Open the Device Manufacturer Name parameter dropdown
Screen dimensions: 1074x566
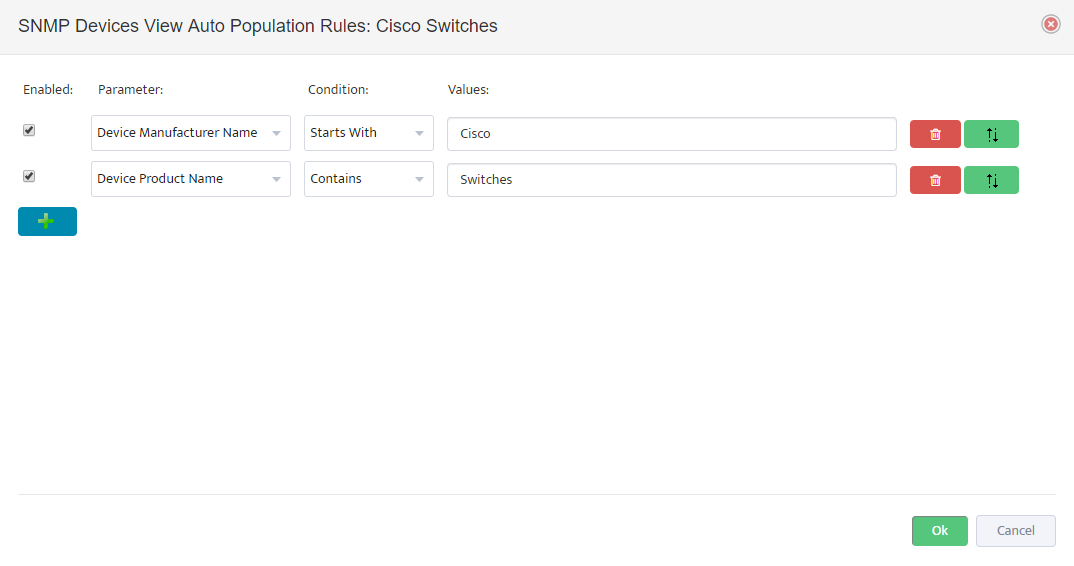[x=190, y=133]
